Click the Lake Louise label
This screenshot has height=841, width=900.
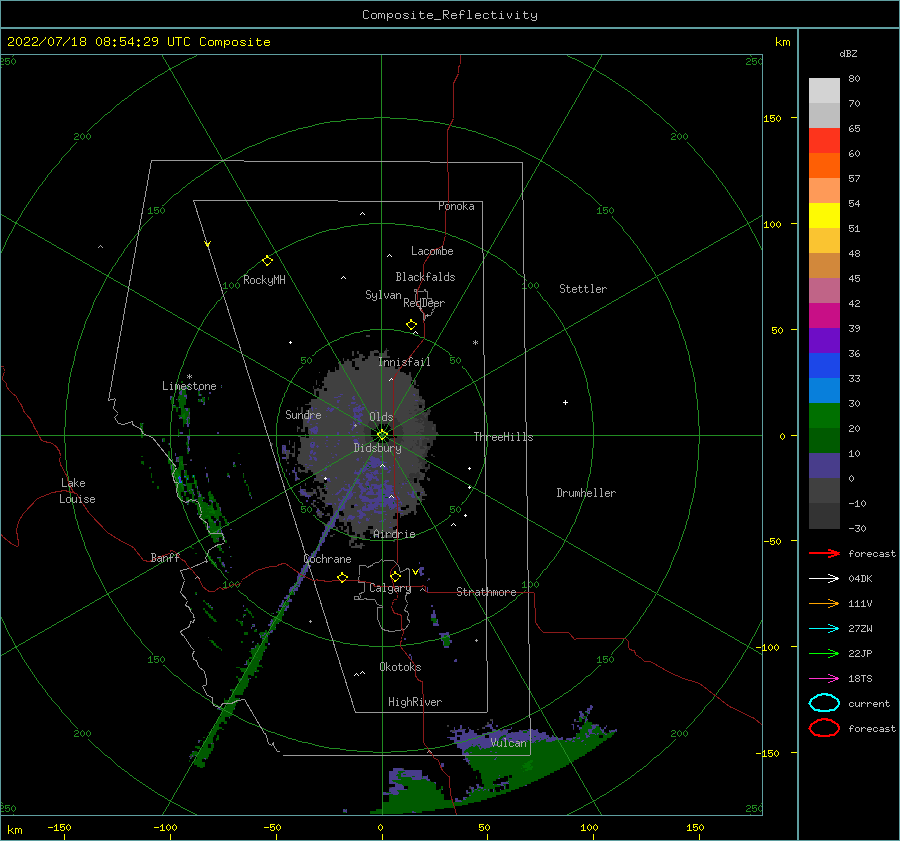77,491
